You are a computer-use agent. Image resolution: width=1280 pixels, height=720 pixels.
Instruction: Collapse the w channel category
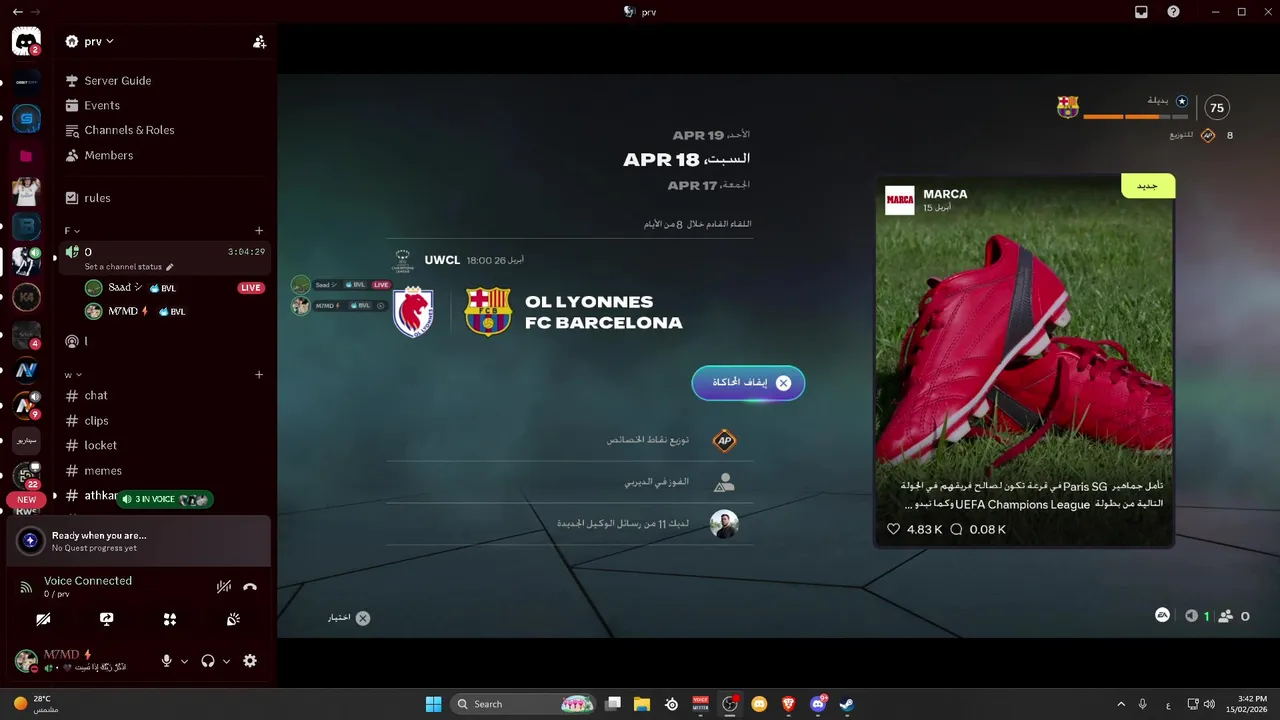click(x=73, y=375)
